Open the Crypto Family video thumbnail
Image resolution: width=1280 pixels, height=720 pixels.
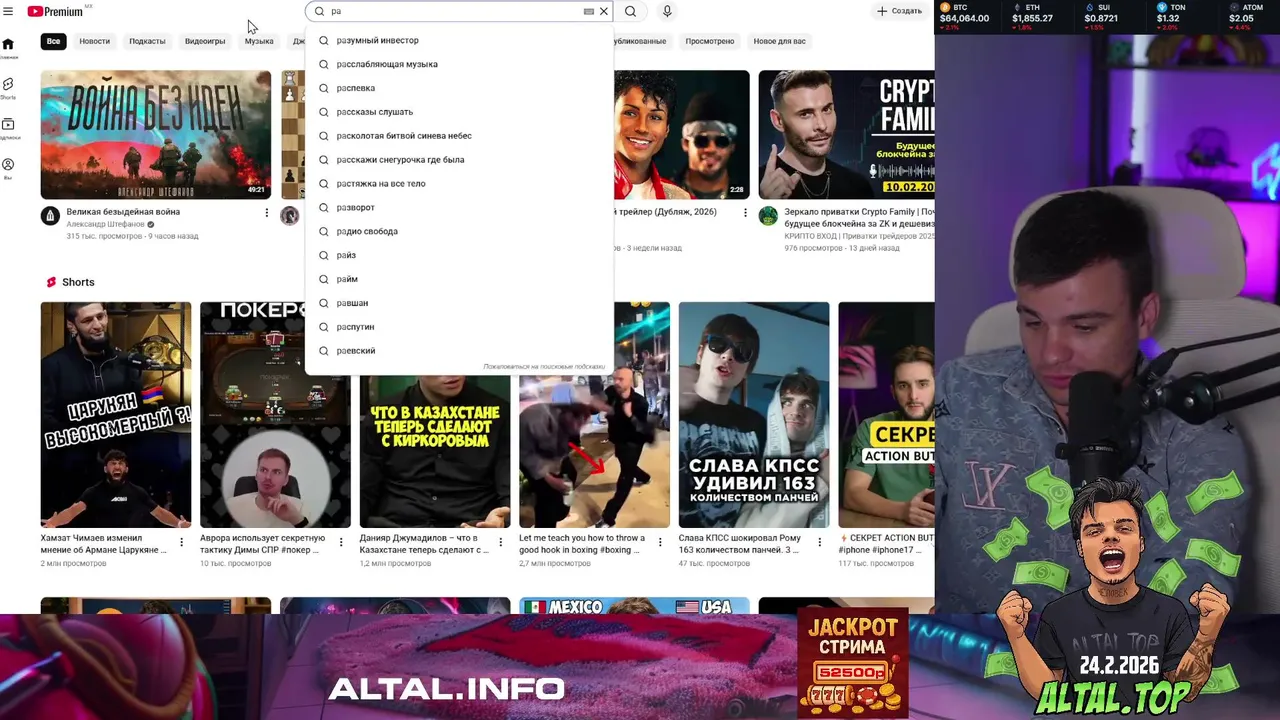click(846, 134)
